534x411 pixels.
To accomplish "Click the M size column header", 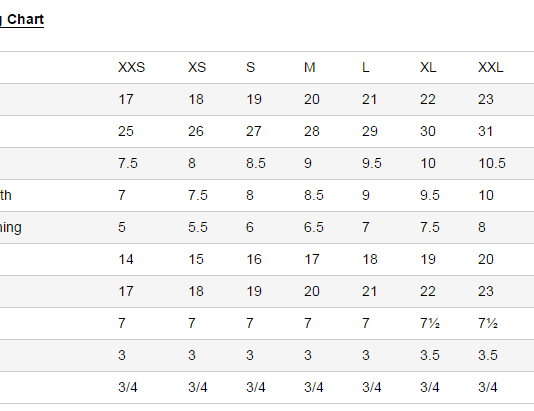I will click(309, 67).
